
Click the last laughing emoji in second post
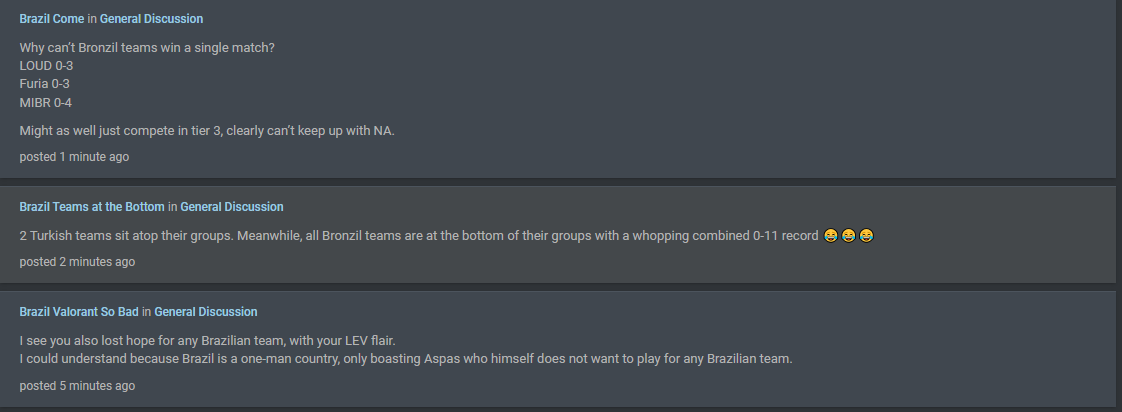click(867, 235)
